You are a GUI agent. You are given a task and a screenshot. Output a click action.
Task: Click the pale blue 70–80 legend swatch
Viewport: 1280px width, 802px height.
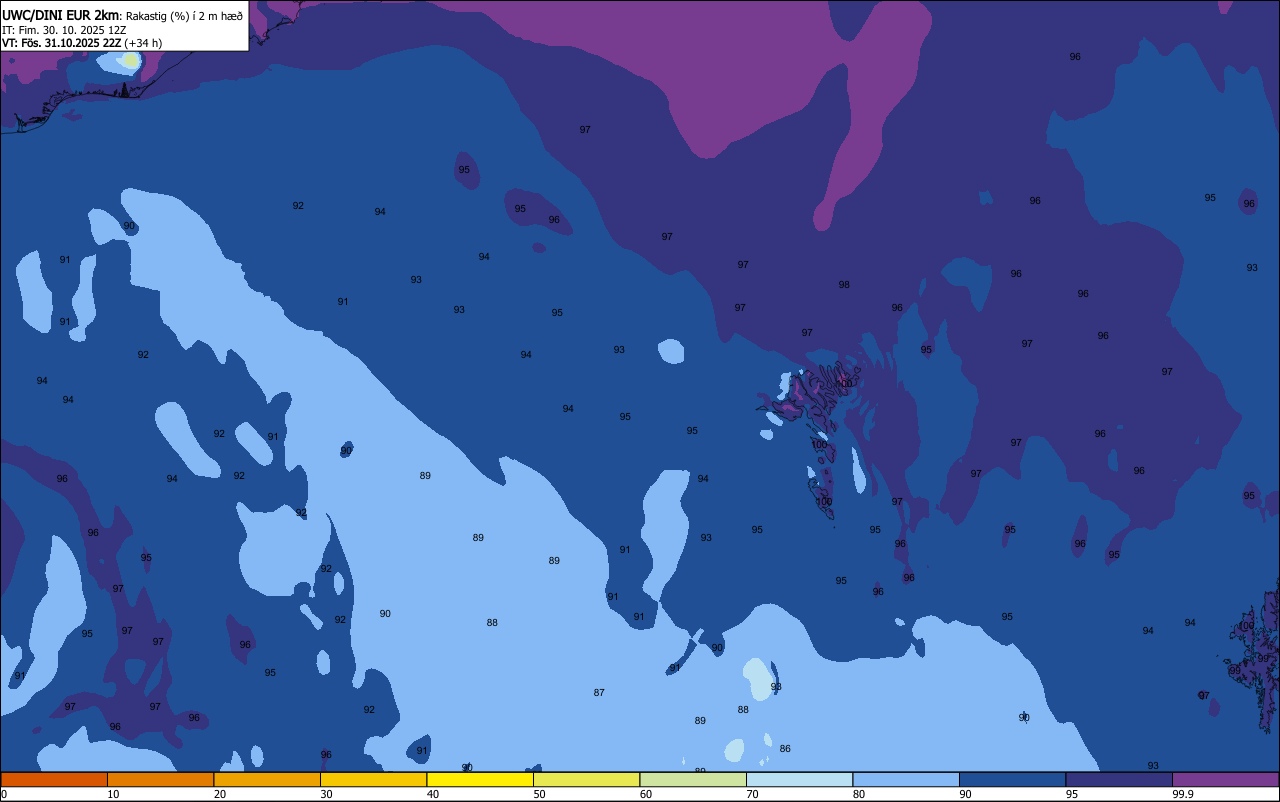pos(799,779)
